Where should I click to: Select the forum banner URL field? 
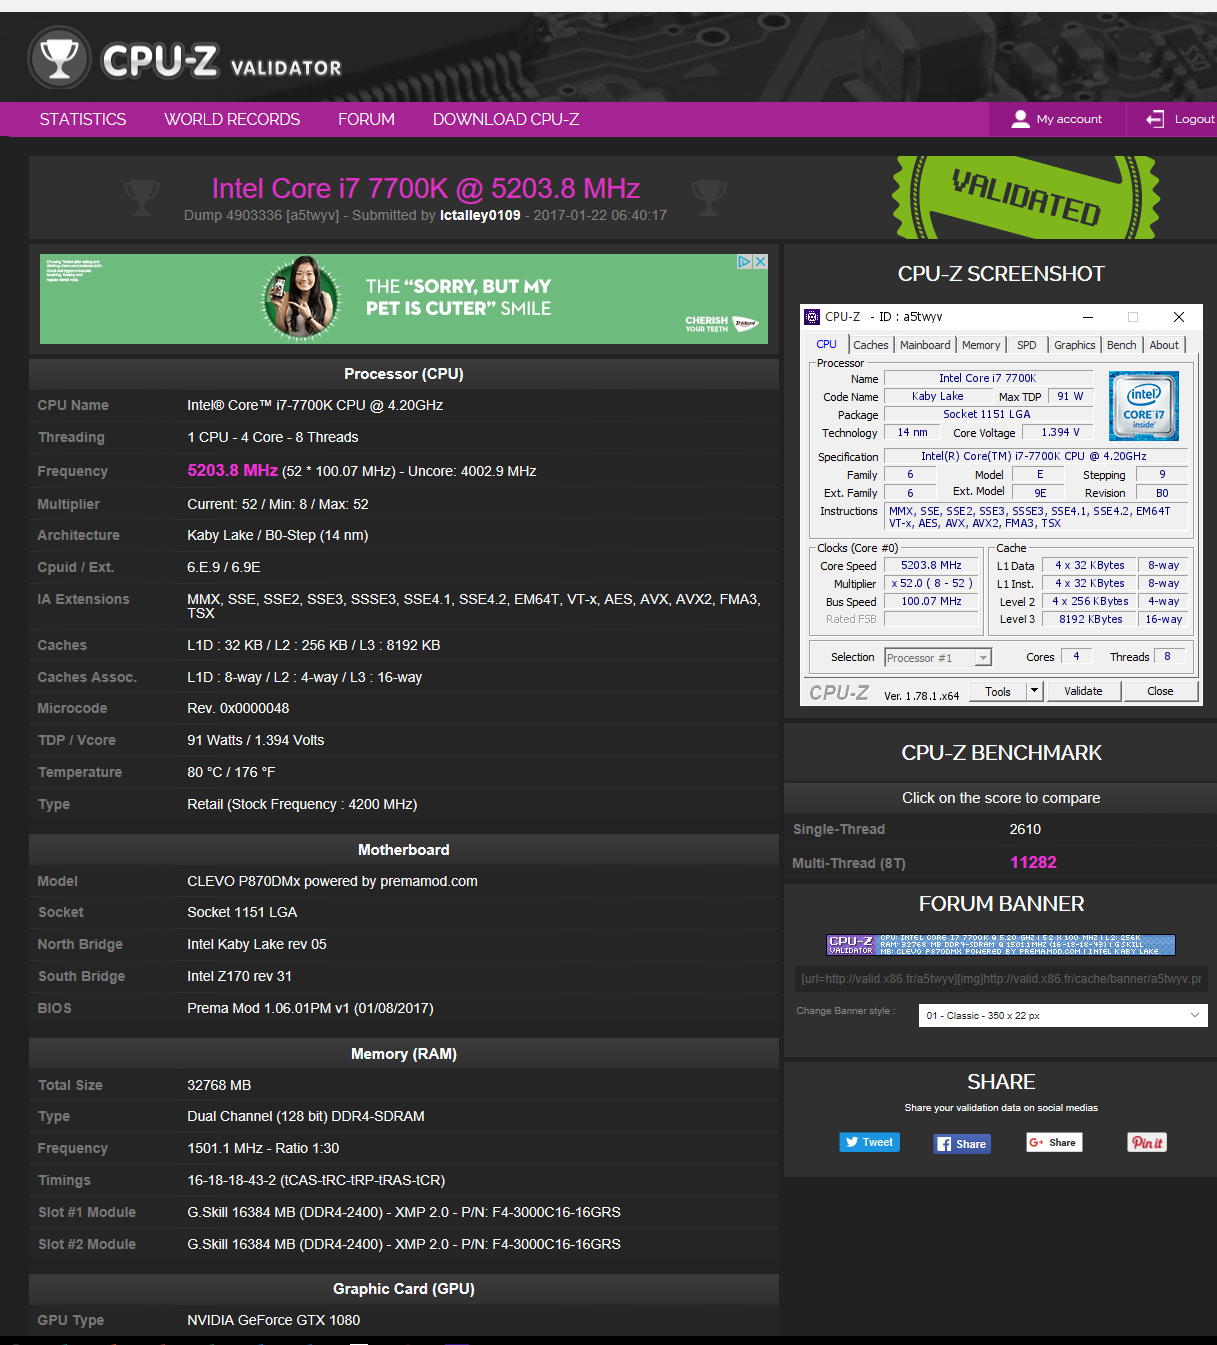click(1000, 979)
